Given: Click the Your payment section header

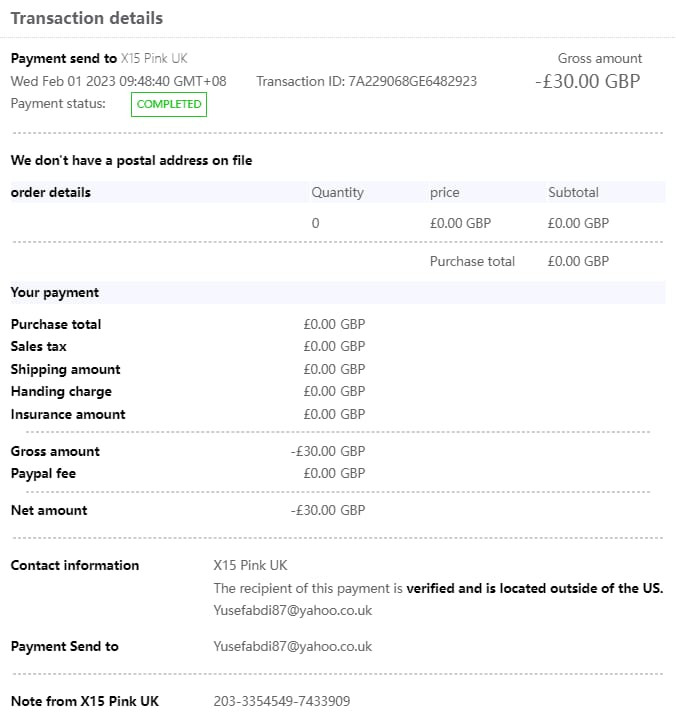Looking at the screenshot, I should (x=54, y=292).
